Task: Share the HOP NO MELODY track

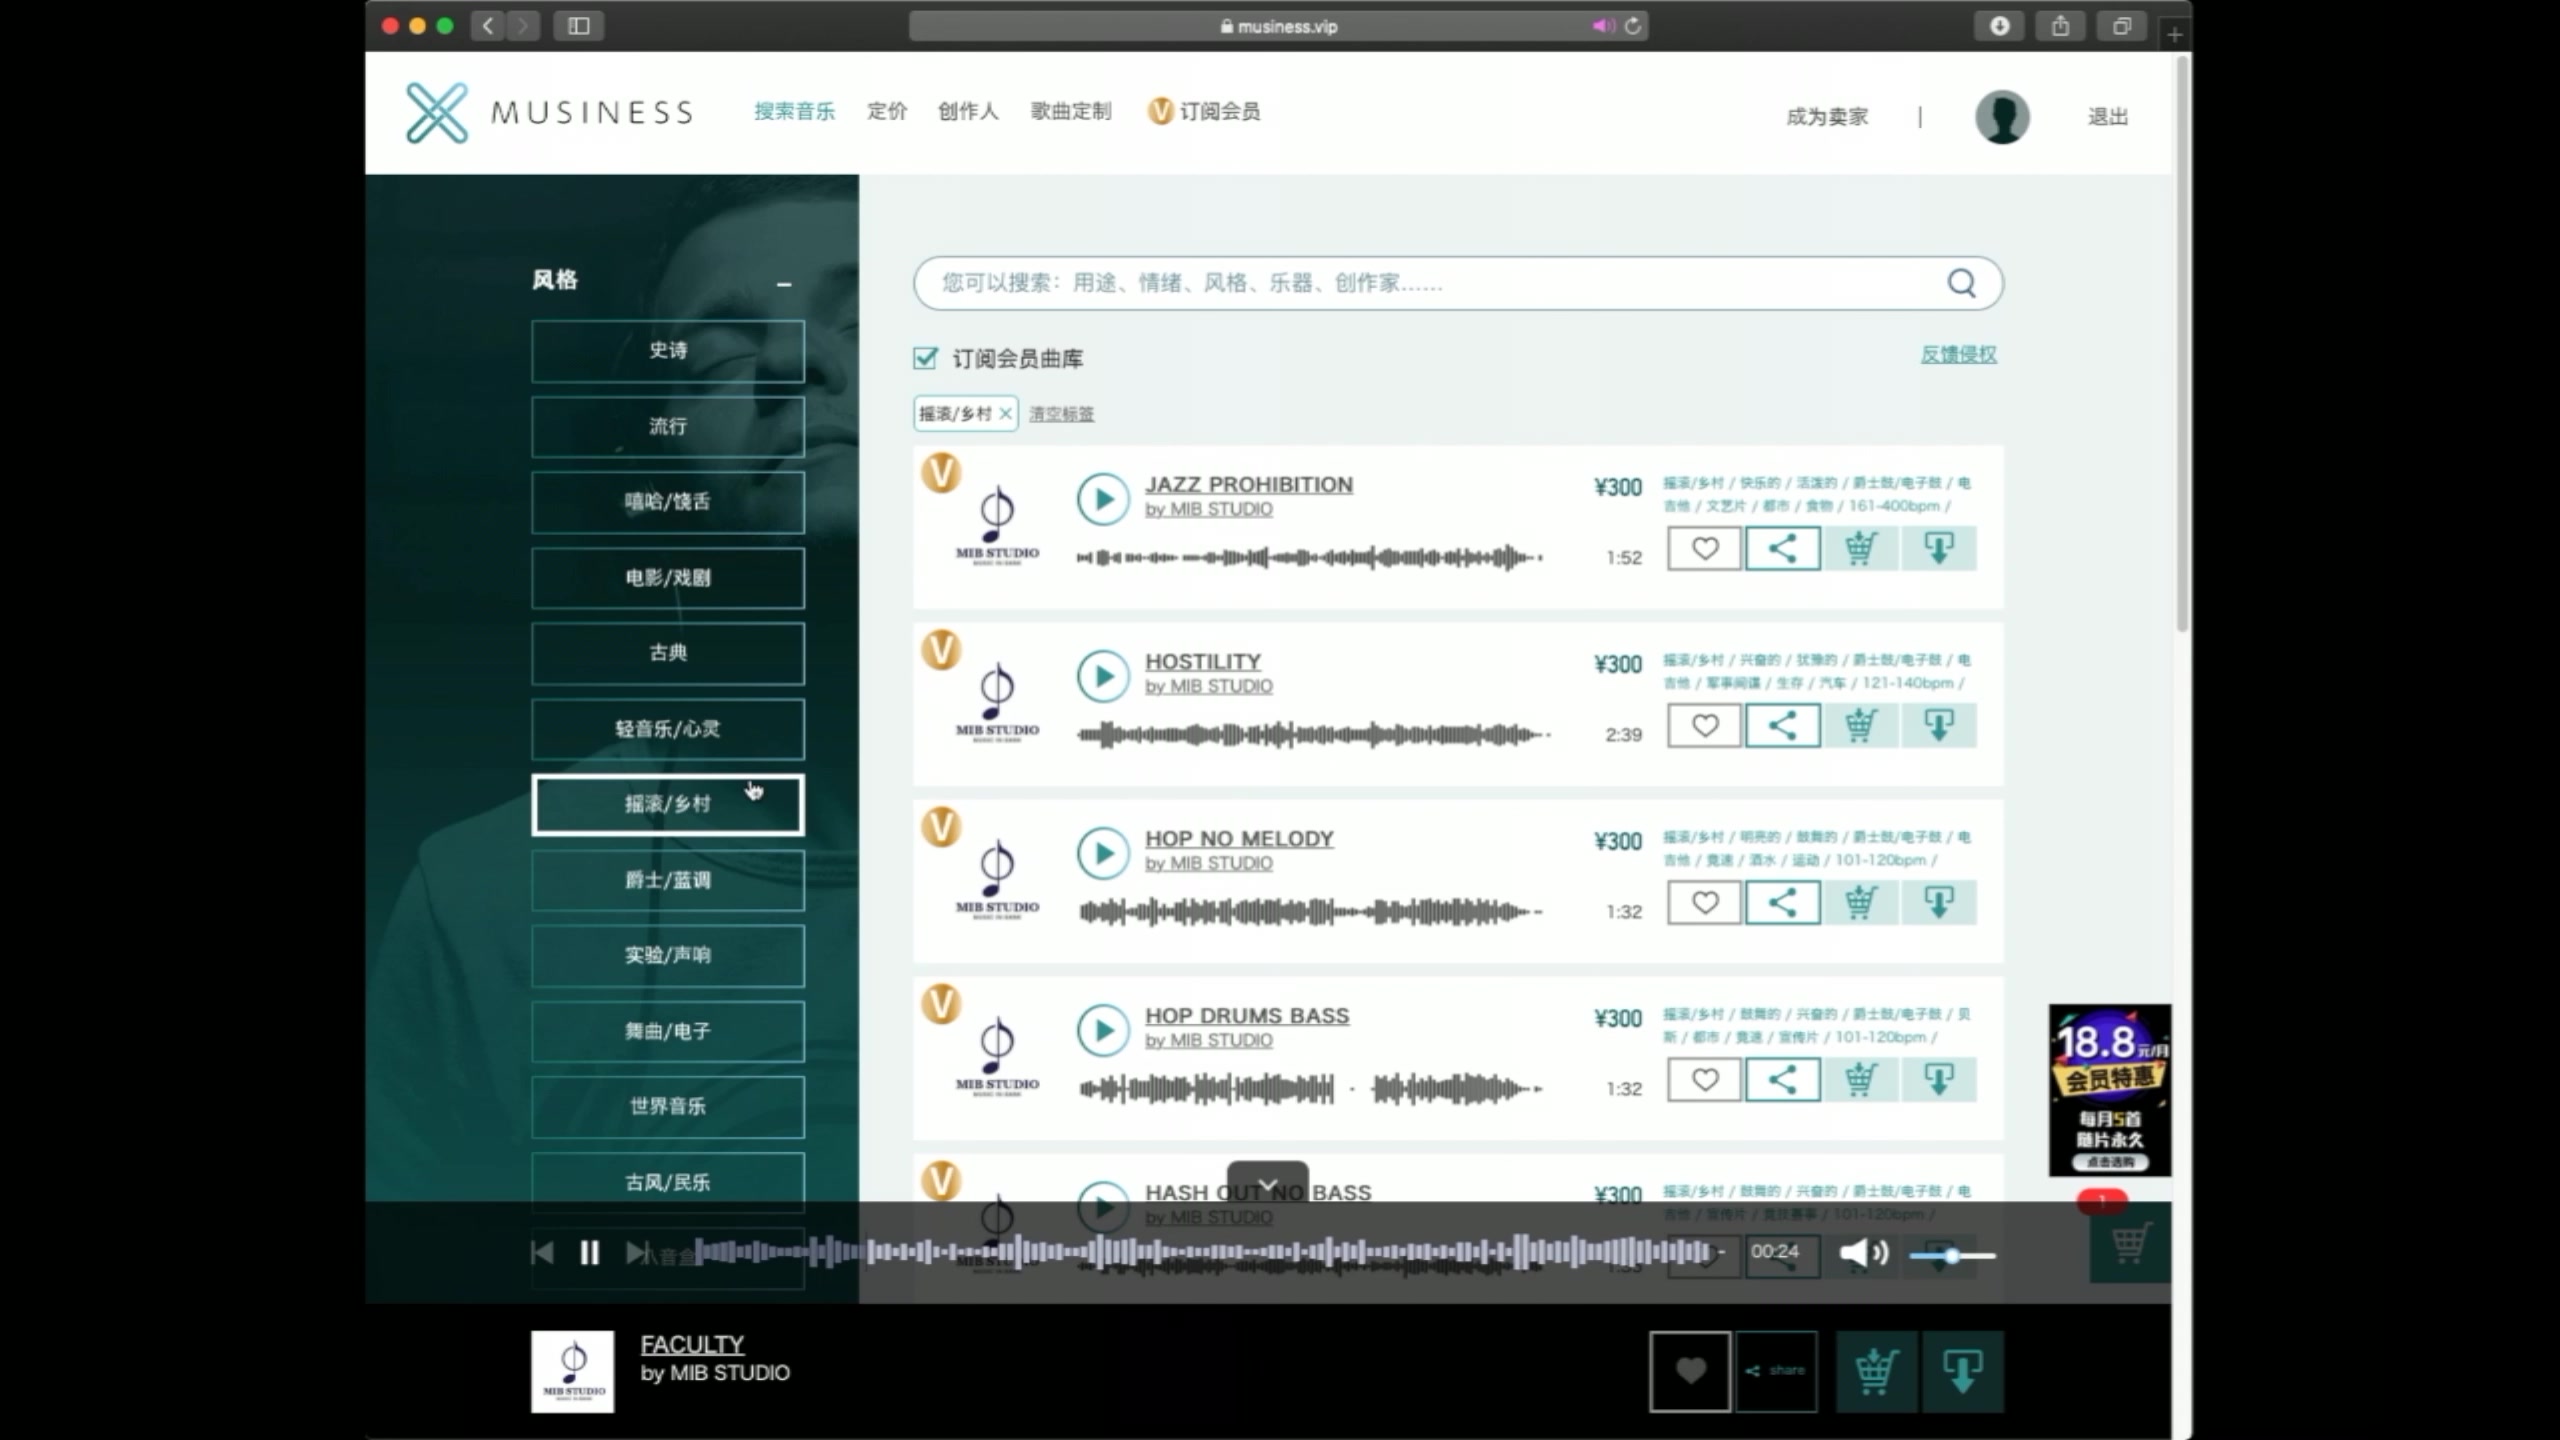Action: [x=1782, y=902]
